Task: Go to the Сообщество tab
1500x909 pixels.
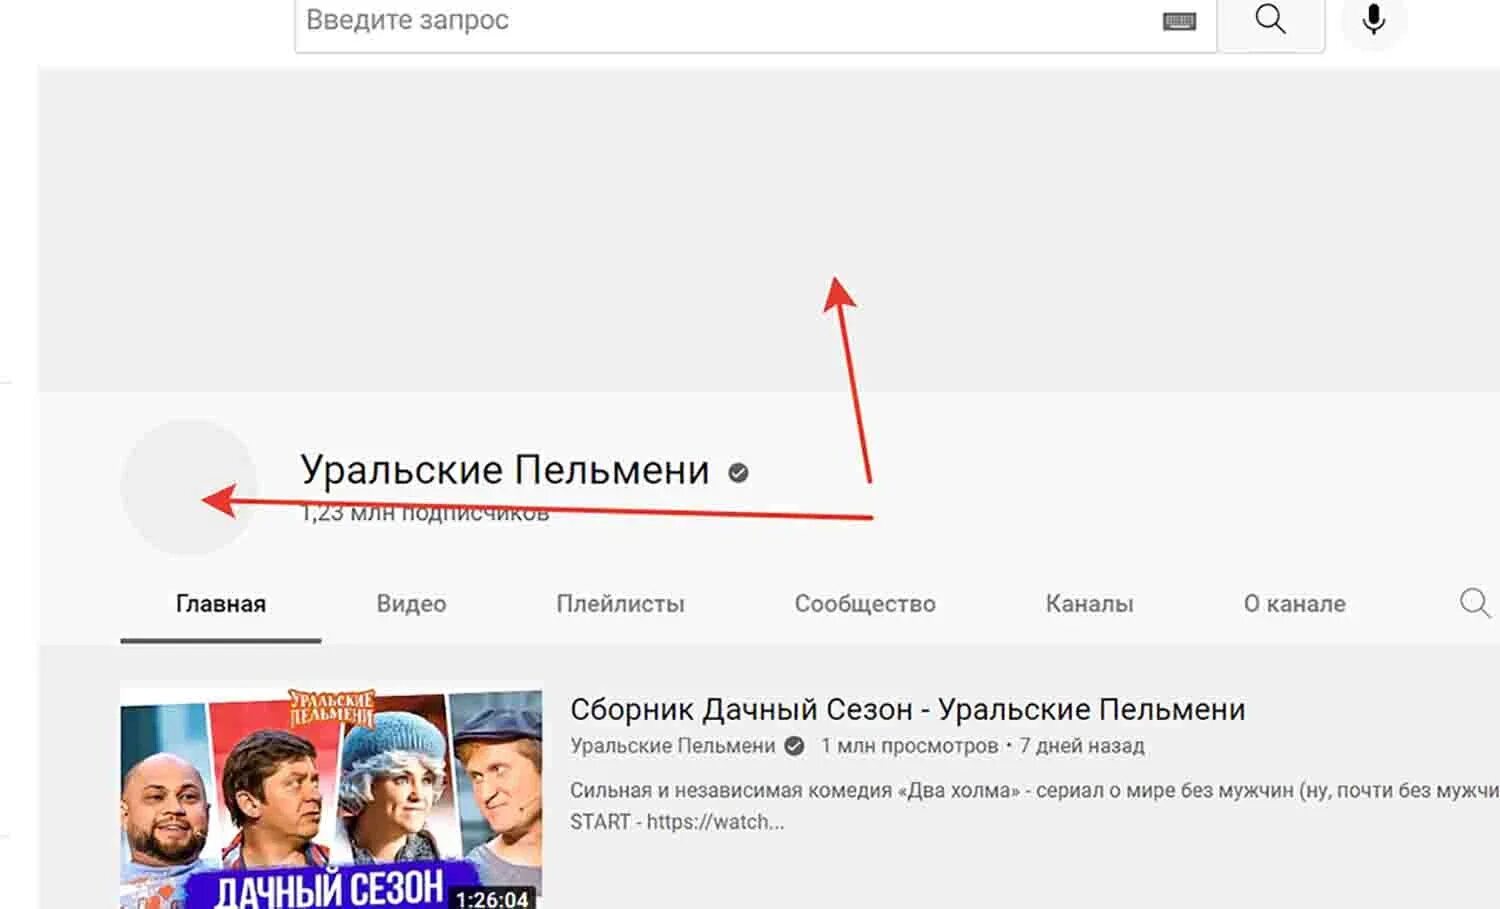Action: point(864,603)
